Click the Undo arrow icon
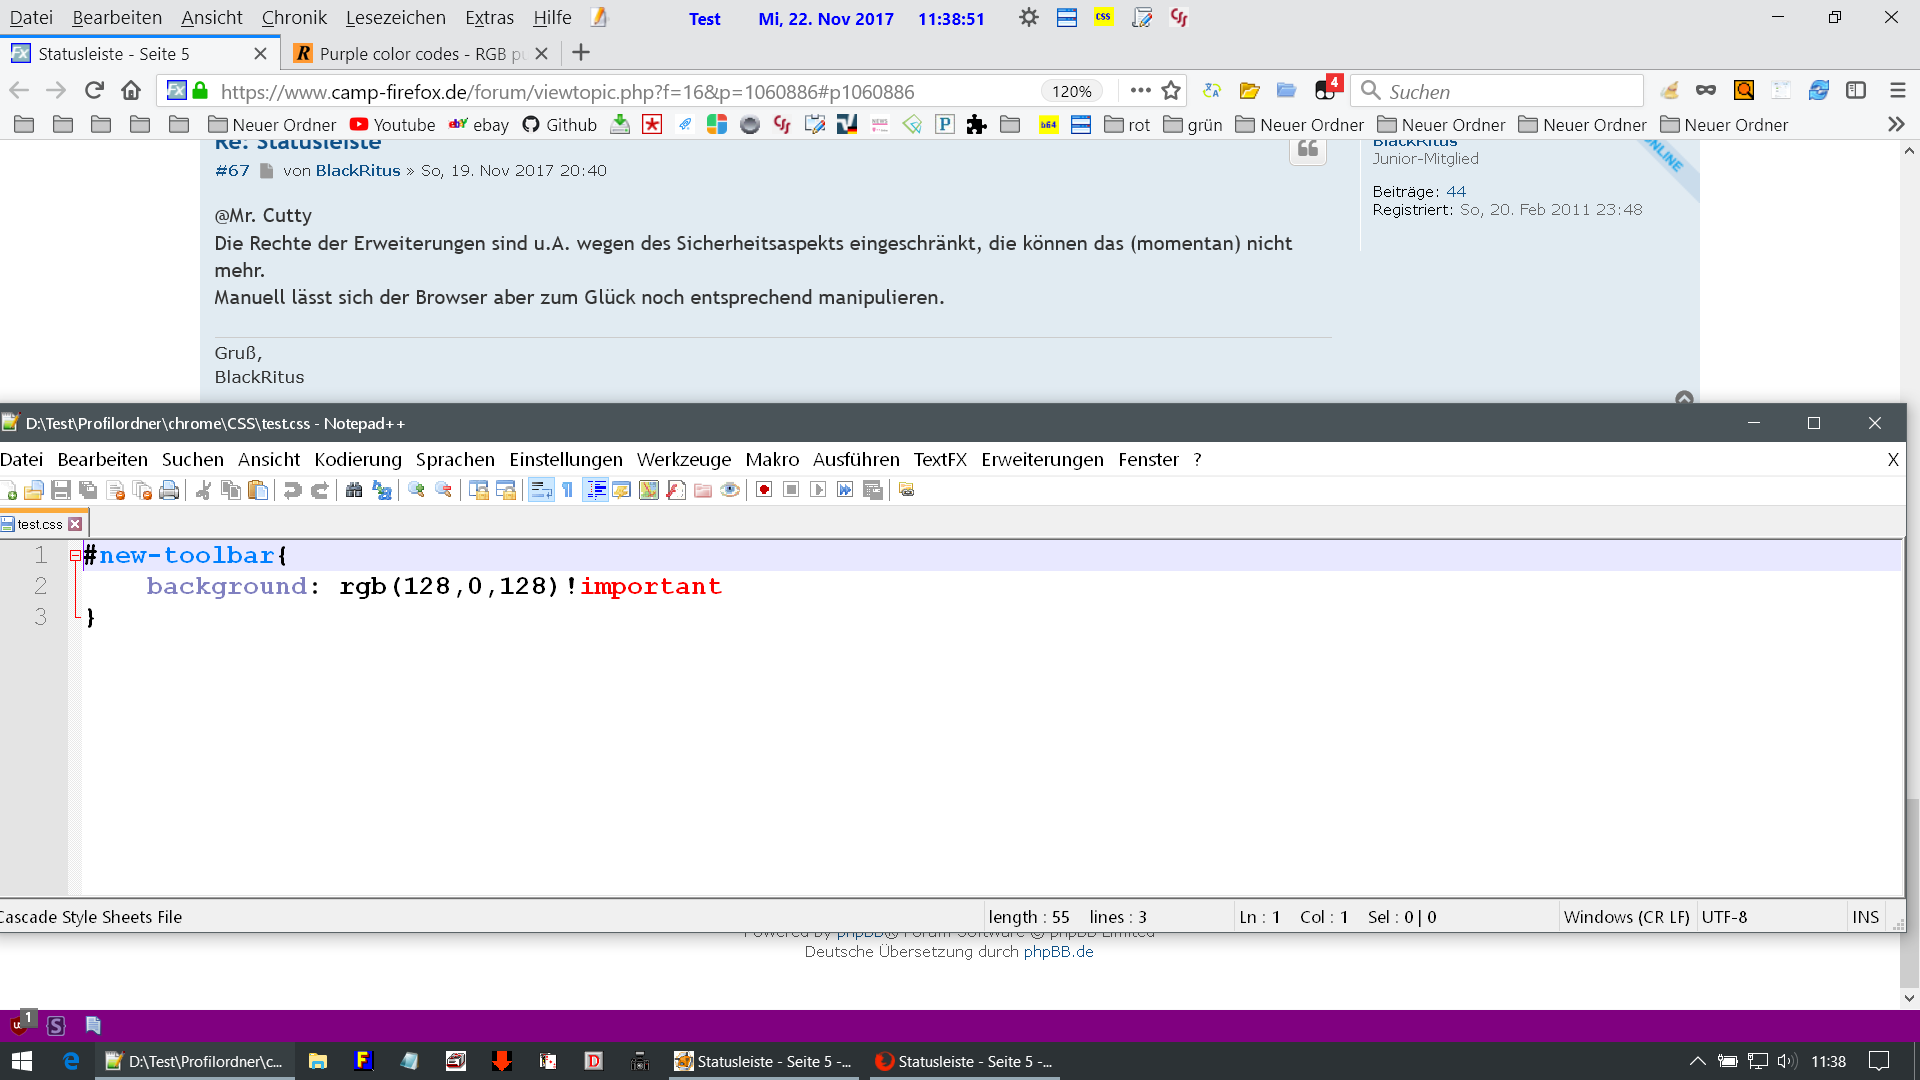 [292, 490]
